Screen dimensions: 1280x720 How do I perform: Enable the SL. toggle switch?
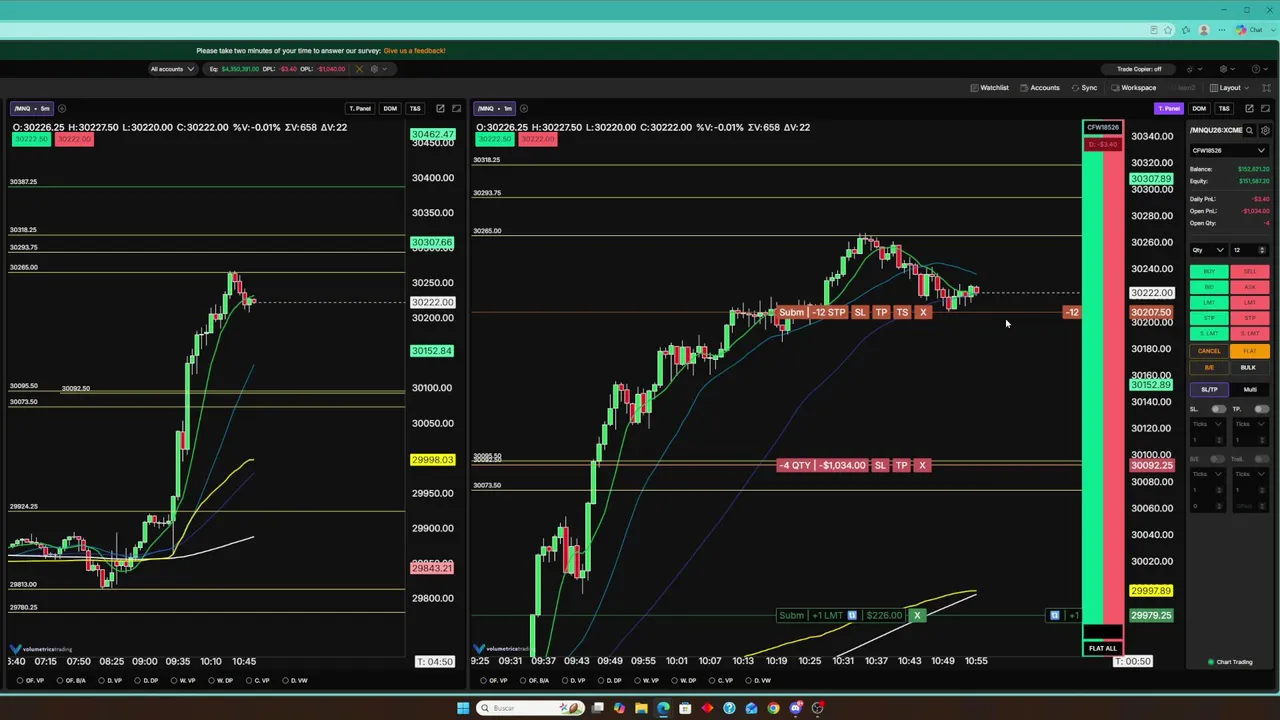1218,409
